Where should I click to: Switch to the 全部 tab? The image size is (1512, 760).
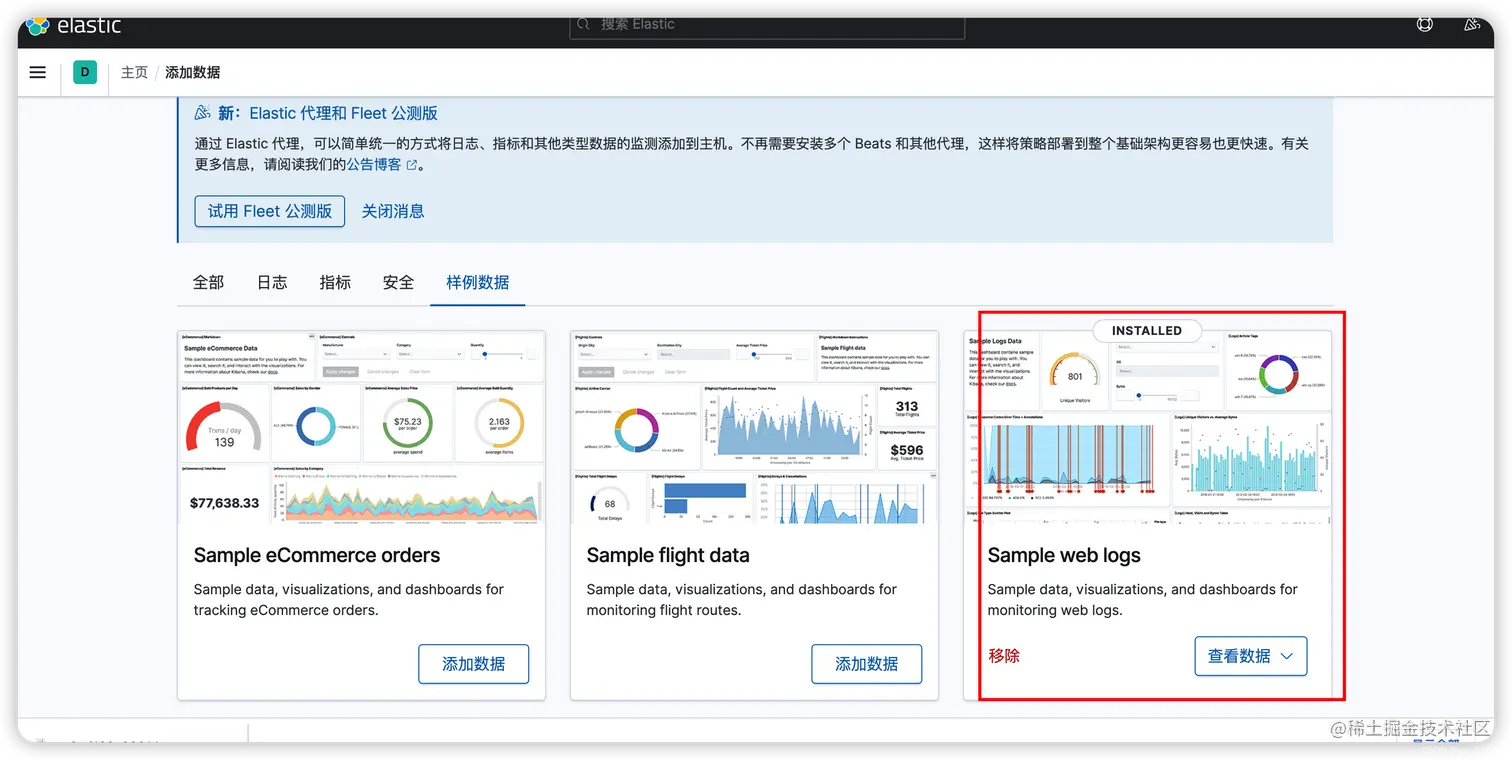(208, 282)
